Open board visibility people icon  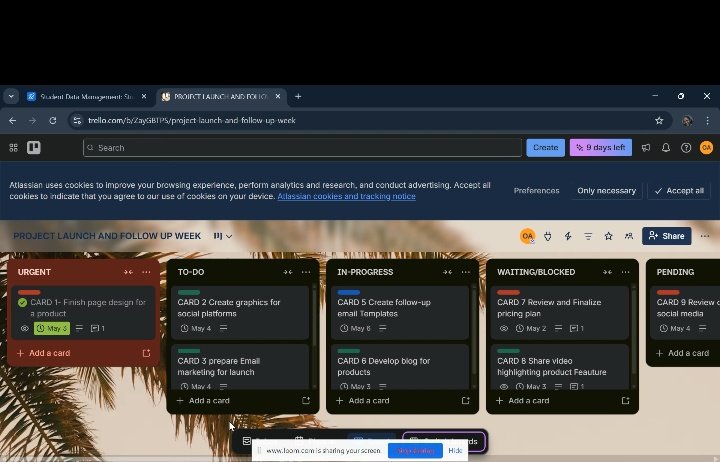coord(629,236)
